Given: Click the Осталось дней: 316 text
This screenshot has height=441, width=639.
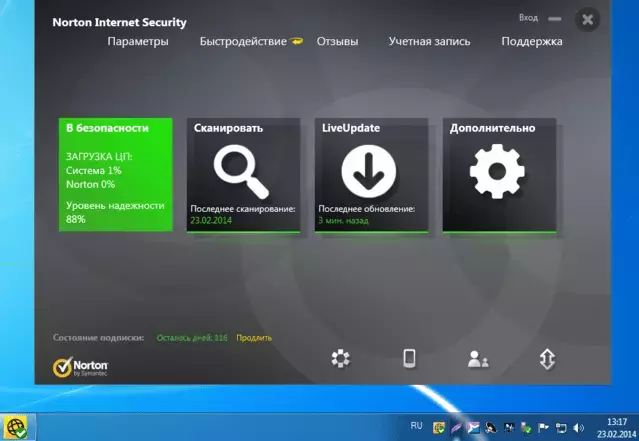Looking at the screenshot, I should [192, 338].
